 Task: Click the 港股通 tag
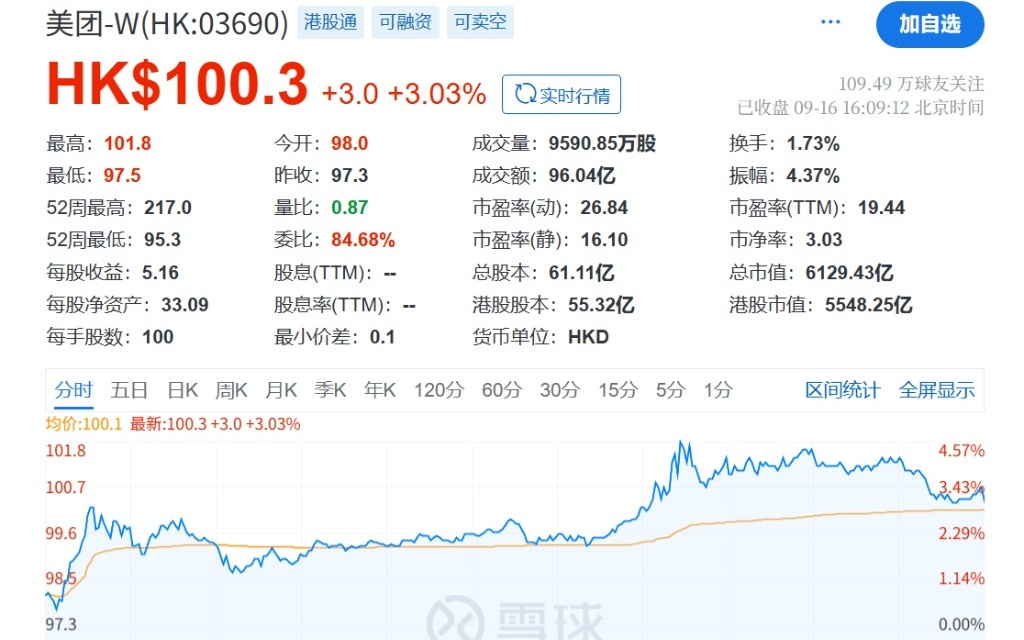pos(330,22)
